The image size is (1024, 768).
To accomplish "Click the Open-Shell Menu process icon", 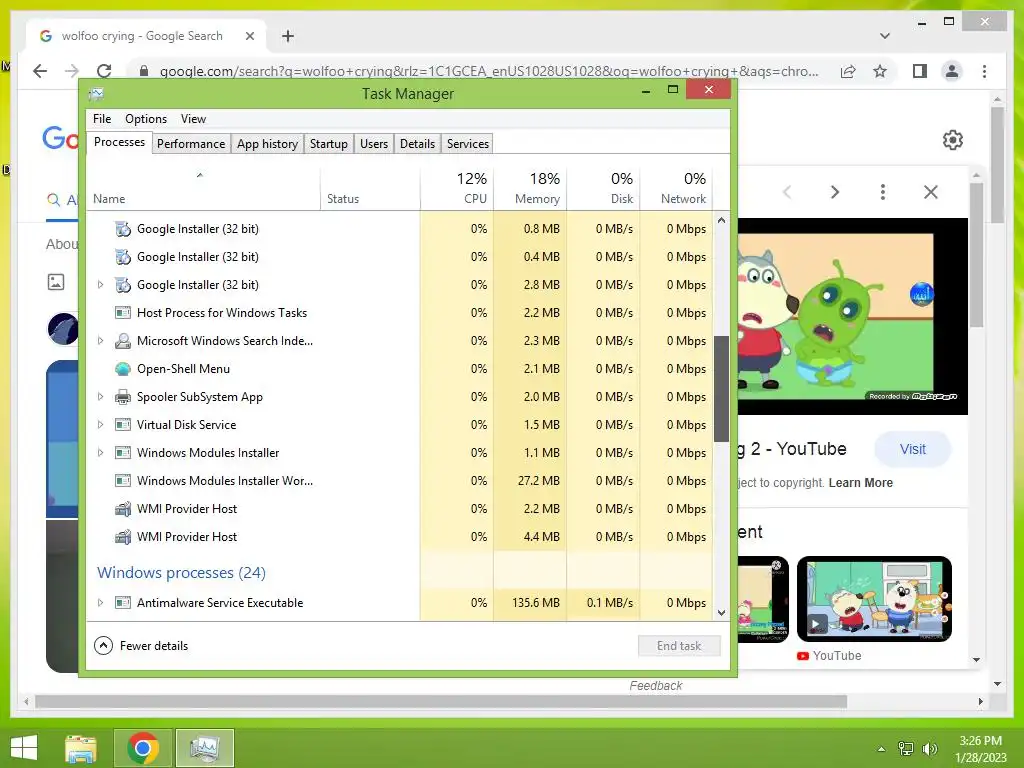I will pyautogui.click(x=122, y=369).
